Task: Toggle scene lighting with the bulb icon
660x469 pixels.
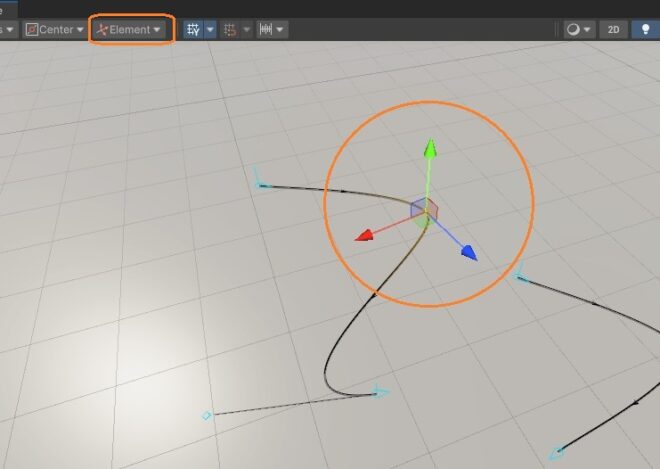Action: coord(645,29)
